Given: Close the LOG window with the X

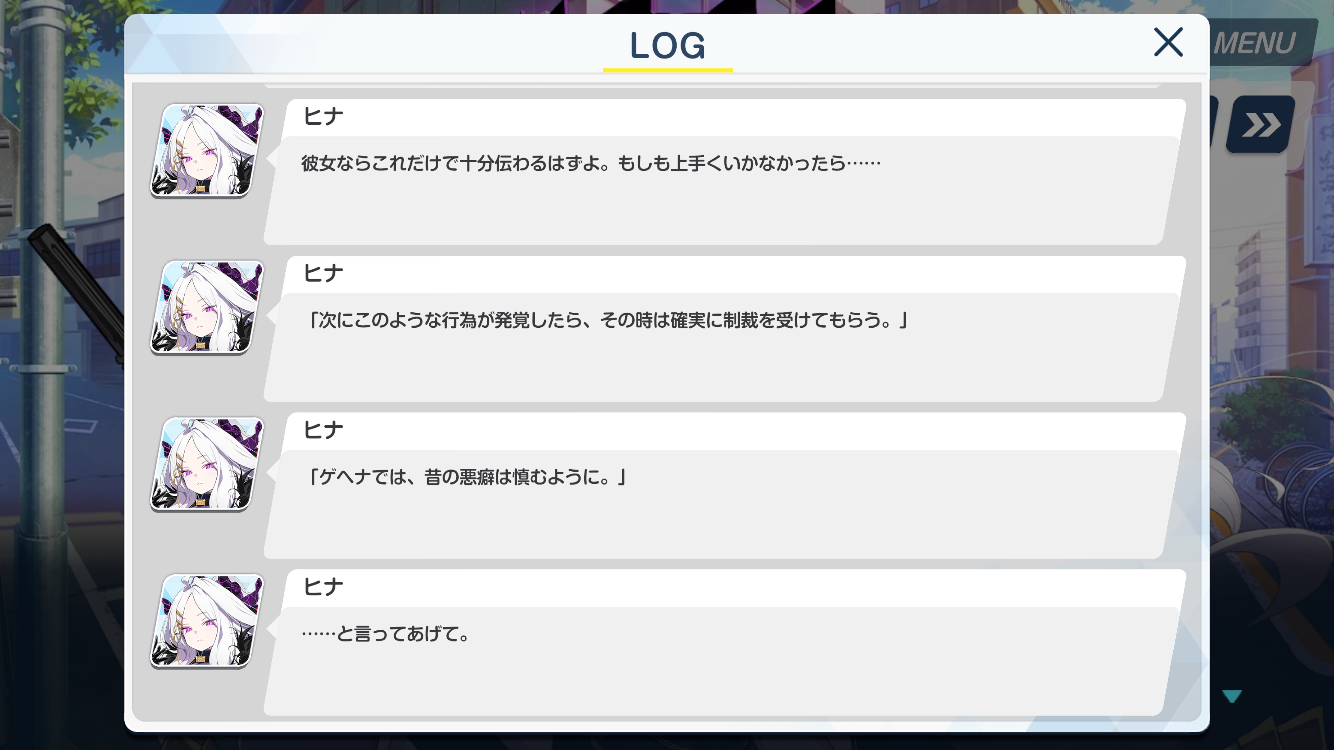Looking at the screenshot, I should pyautogui.click(x=1168, y=42).
